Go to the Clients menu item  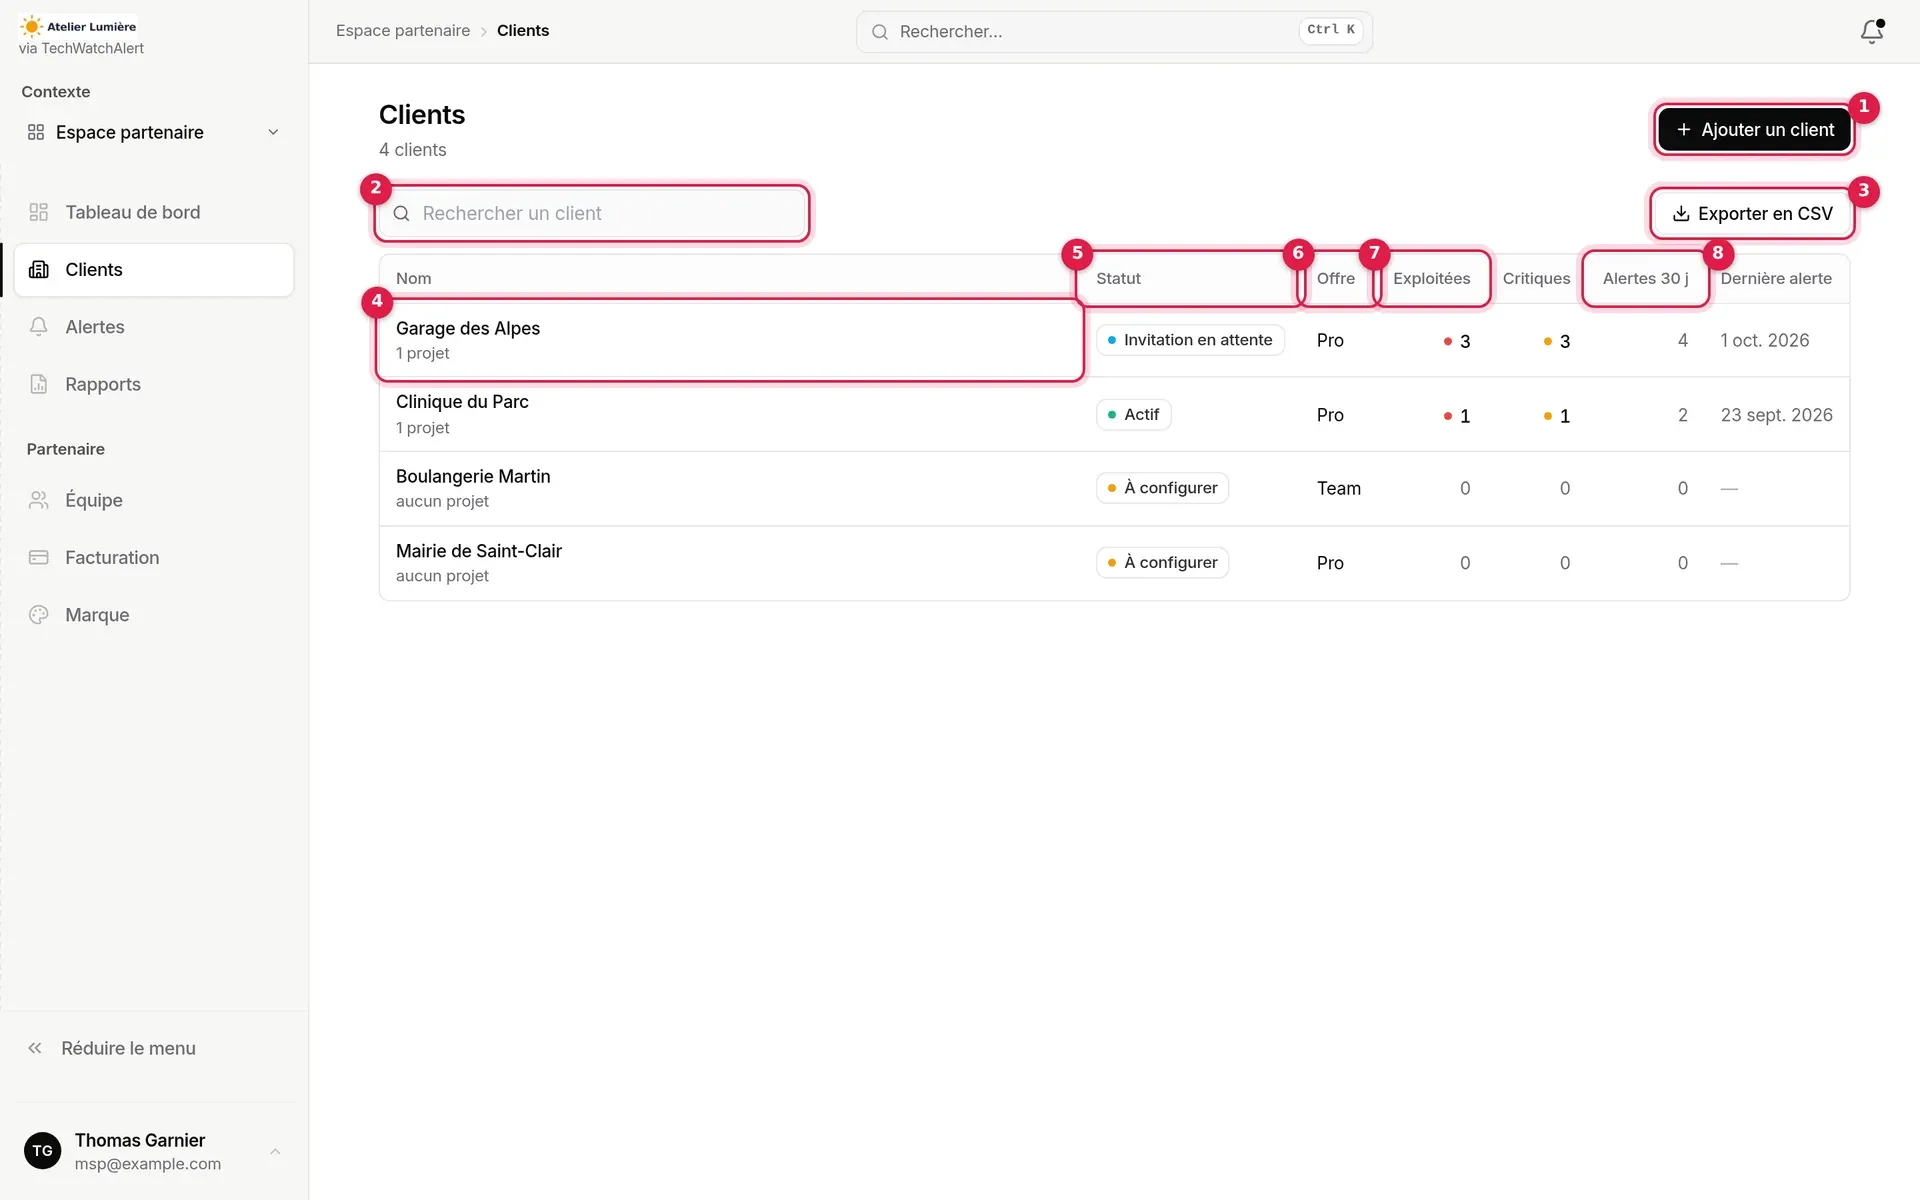pyautogui.click(x=154, y=270)
